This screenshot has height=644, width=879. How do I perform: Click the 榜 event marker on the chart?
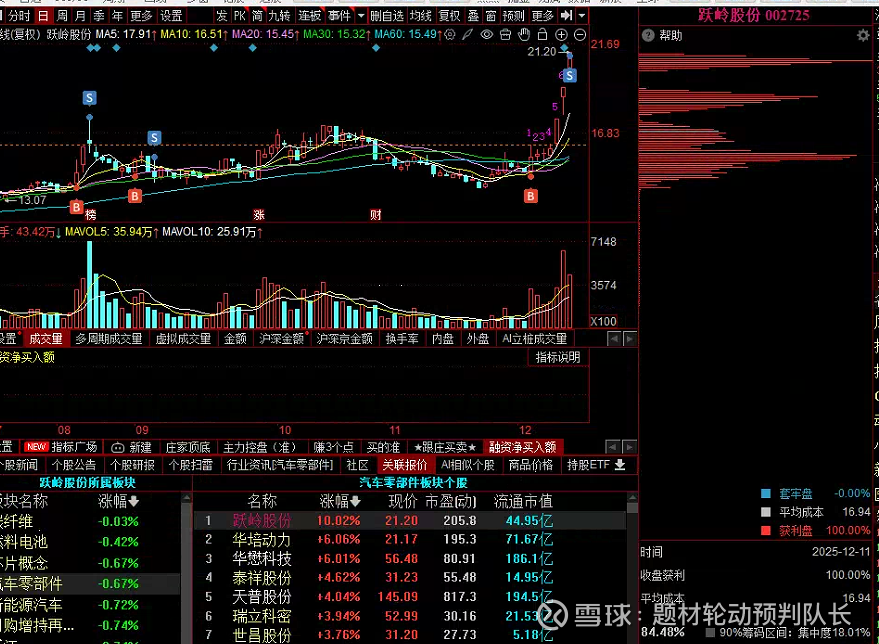(91, 215)
